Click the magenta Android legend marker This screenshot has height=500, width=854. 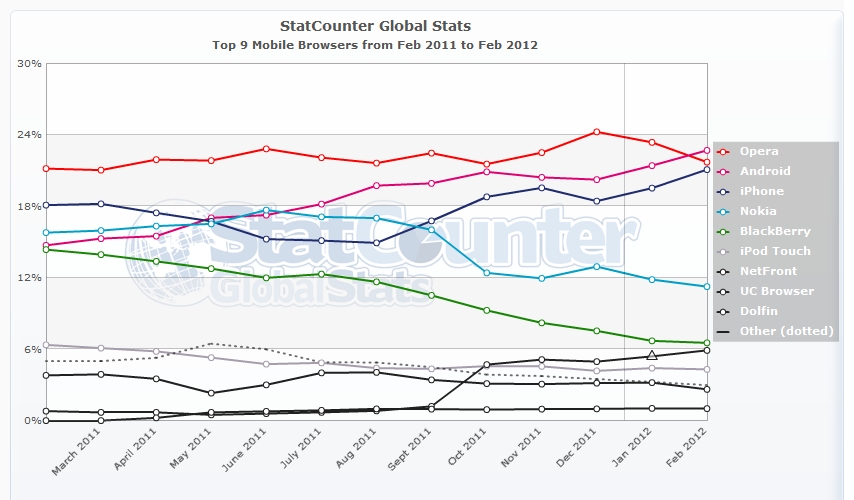[723, 171]
